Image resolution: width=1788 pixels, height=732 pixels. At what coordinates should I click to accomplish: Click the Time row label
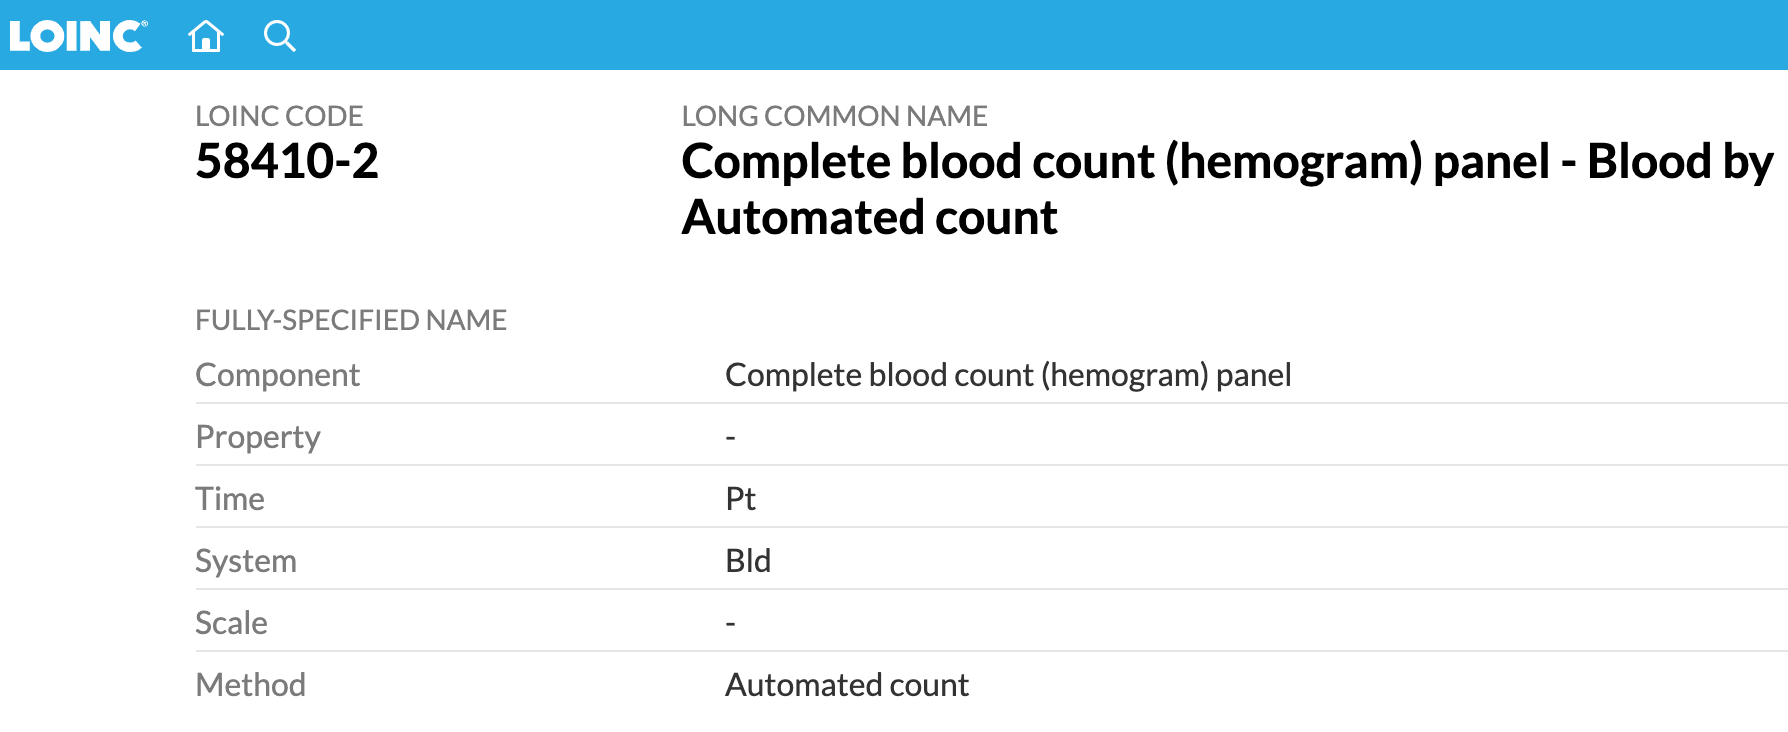(x=230, y=499)
